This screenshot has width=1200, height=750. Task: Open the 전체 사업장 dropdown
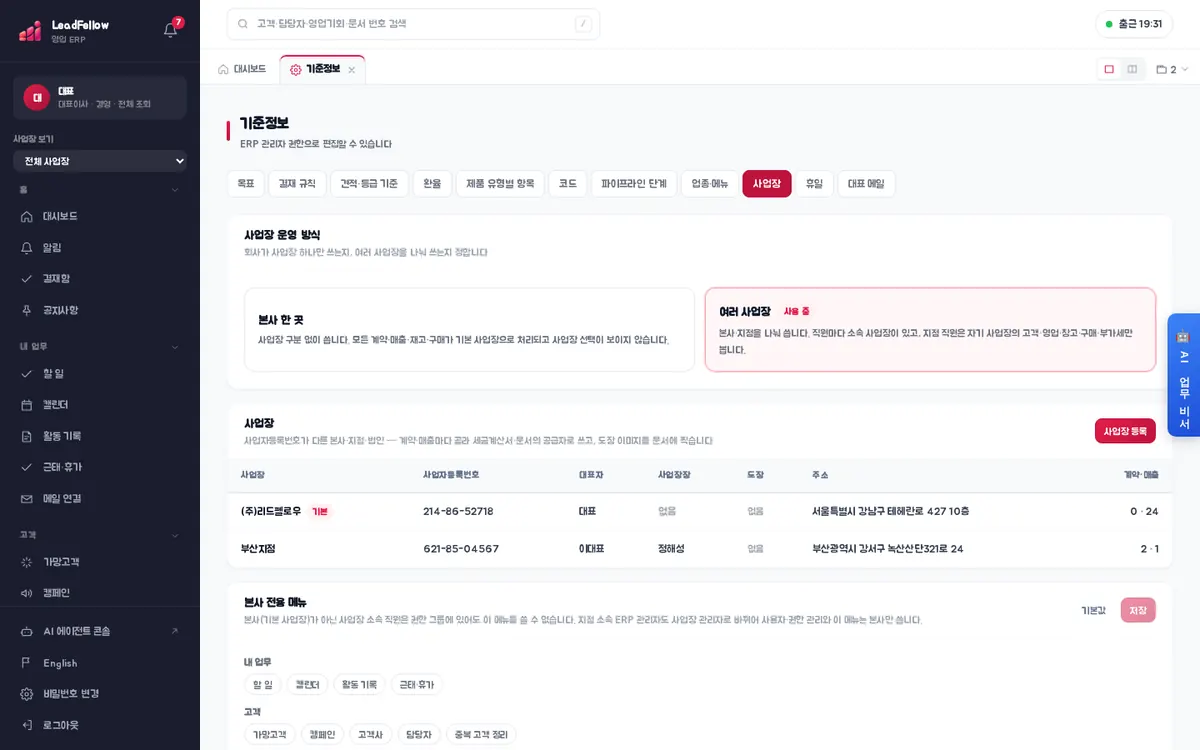(100, 161)
